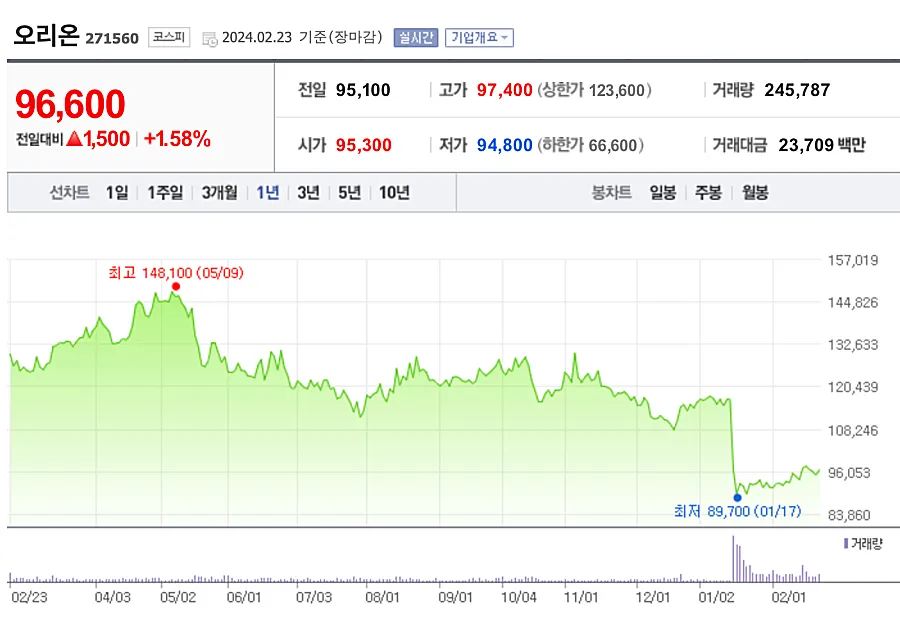Click the 선차트 line chart label

tap(69, 192)
